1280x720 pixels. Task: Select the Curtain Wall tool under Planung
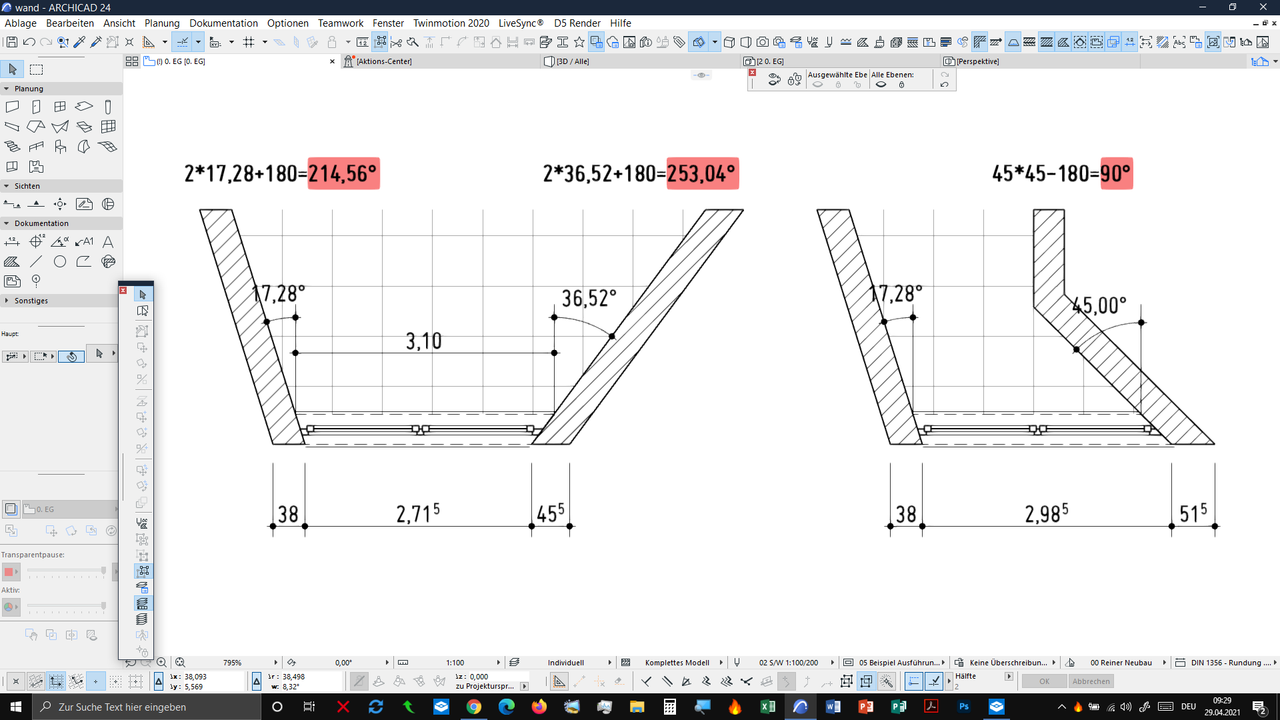click(x=108, y=127)
